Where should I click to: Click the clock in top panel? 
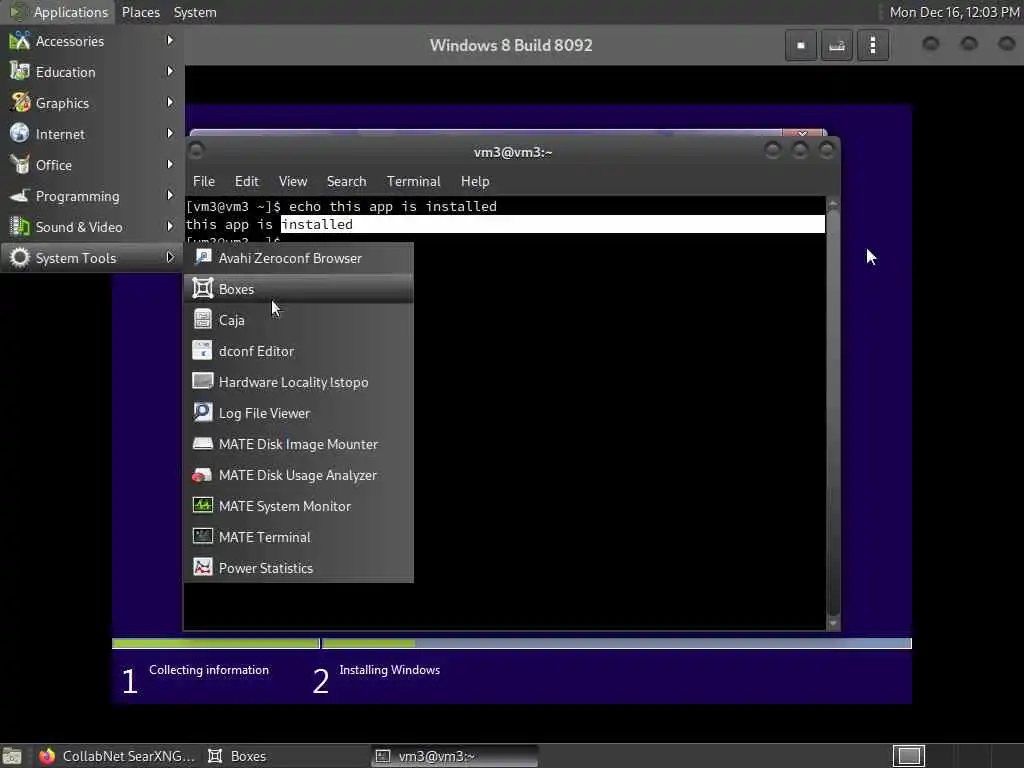tap(954, 12)
